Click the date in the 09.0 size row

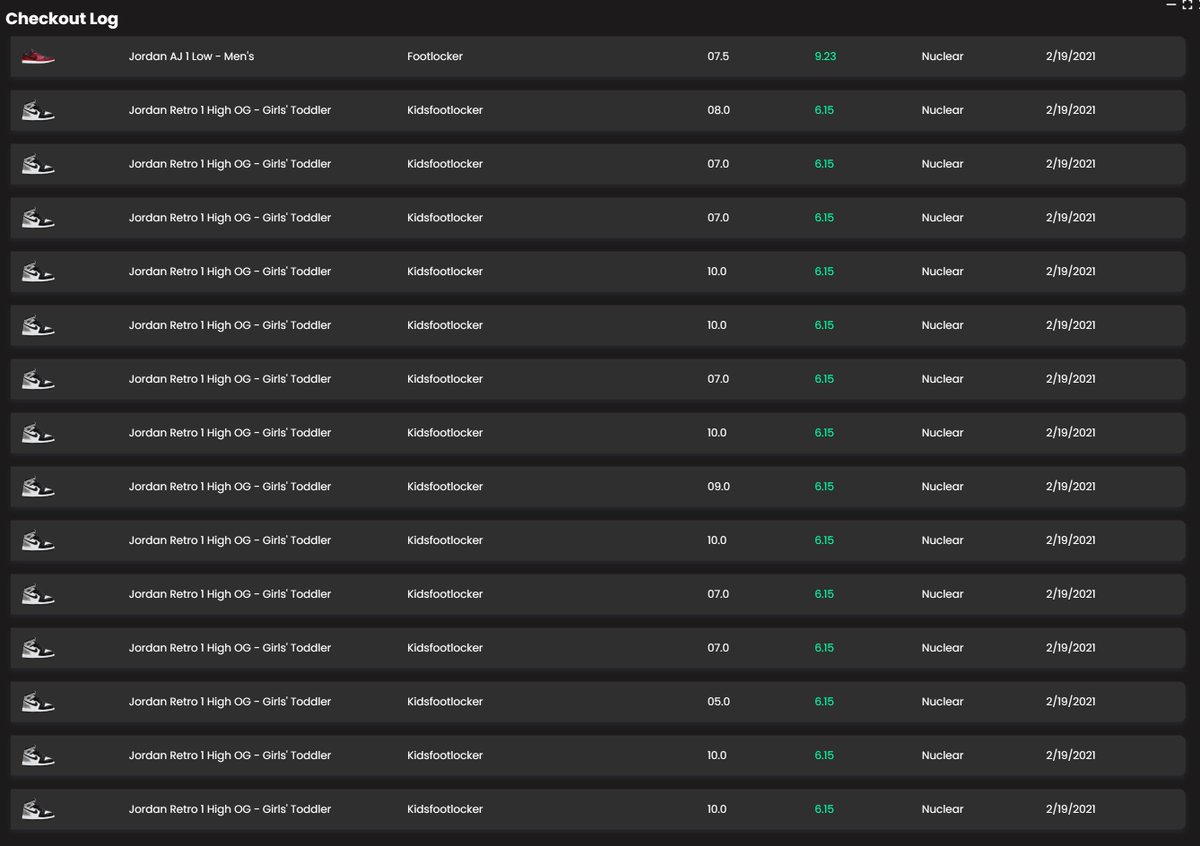[x=1070, y=486]
